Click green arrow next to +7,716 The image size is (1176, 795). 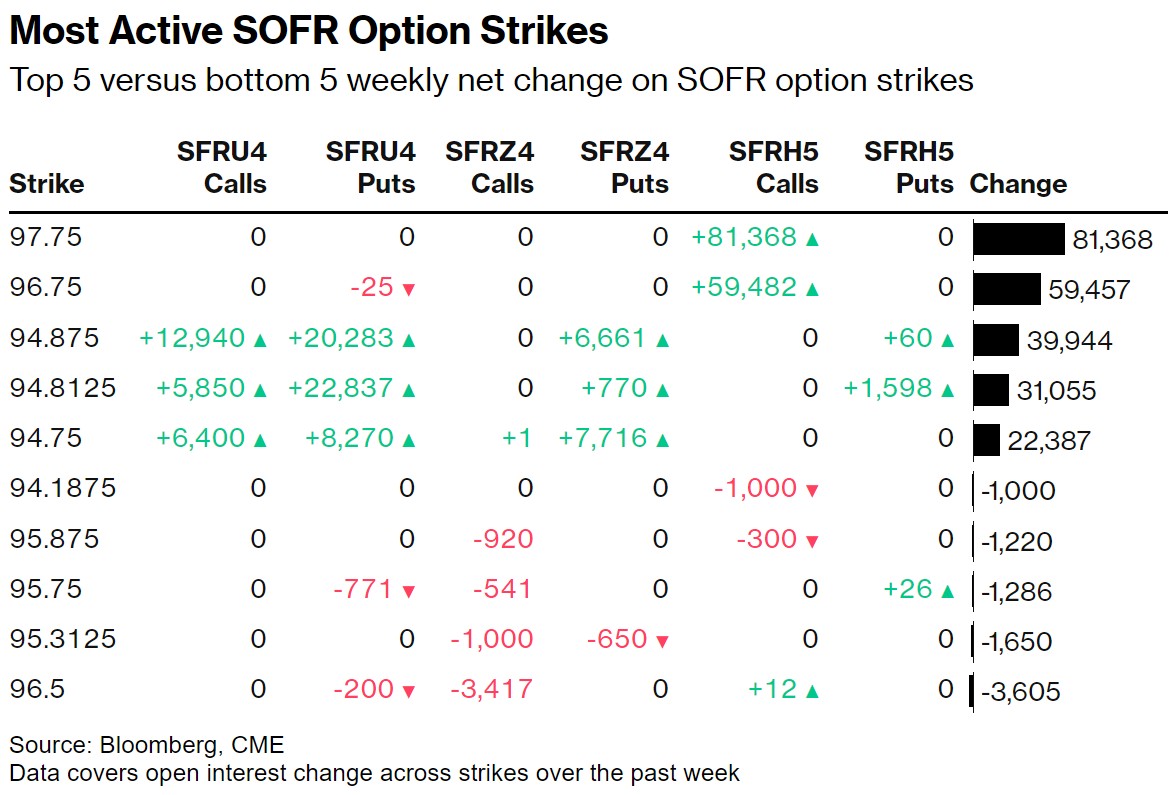[x=661, y=440]
